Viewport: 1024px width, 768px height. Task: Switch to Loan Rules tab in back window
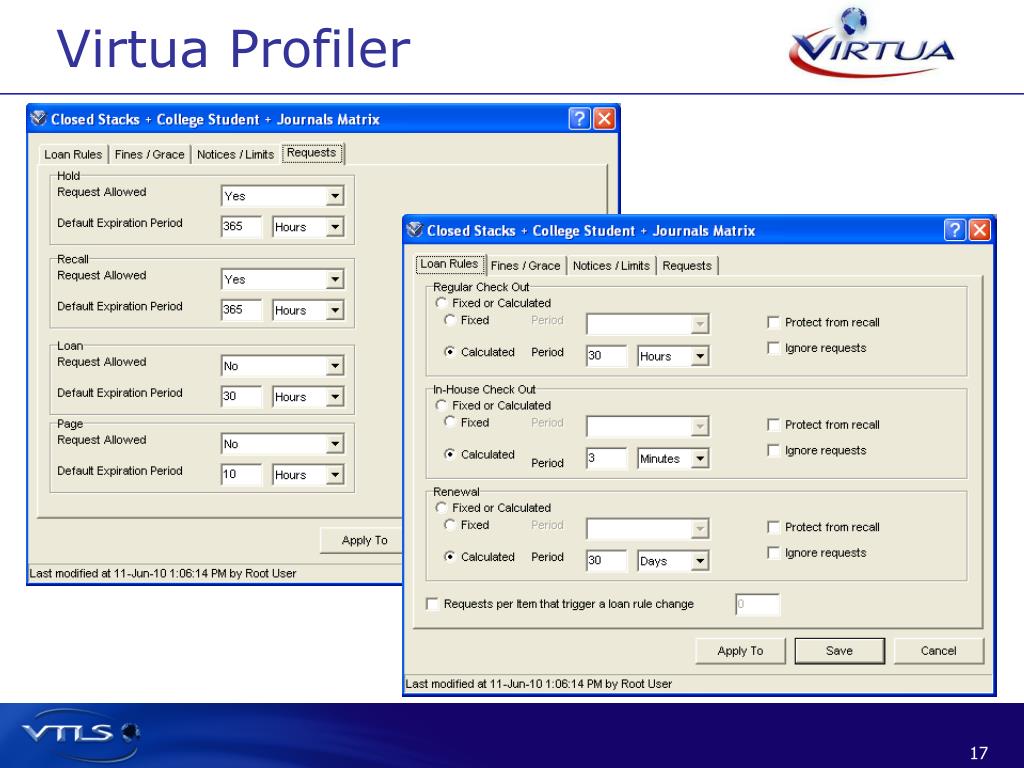(73, 154)
